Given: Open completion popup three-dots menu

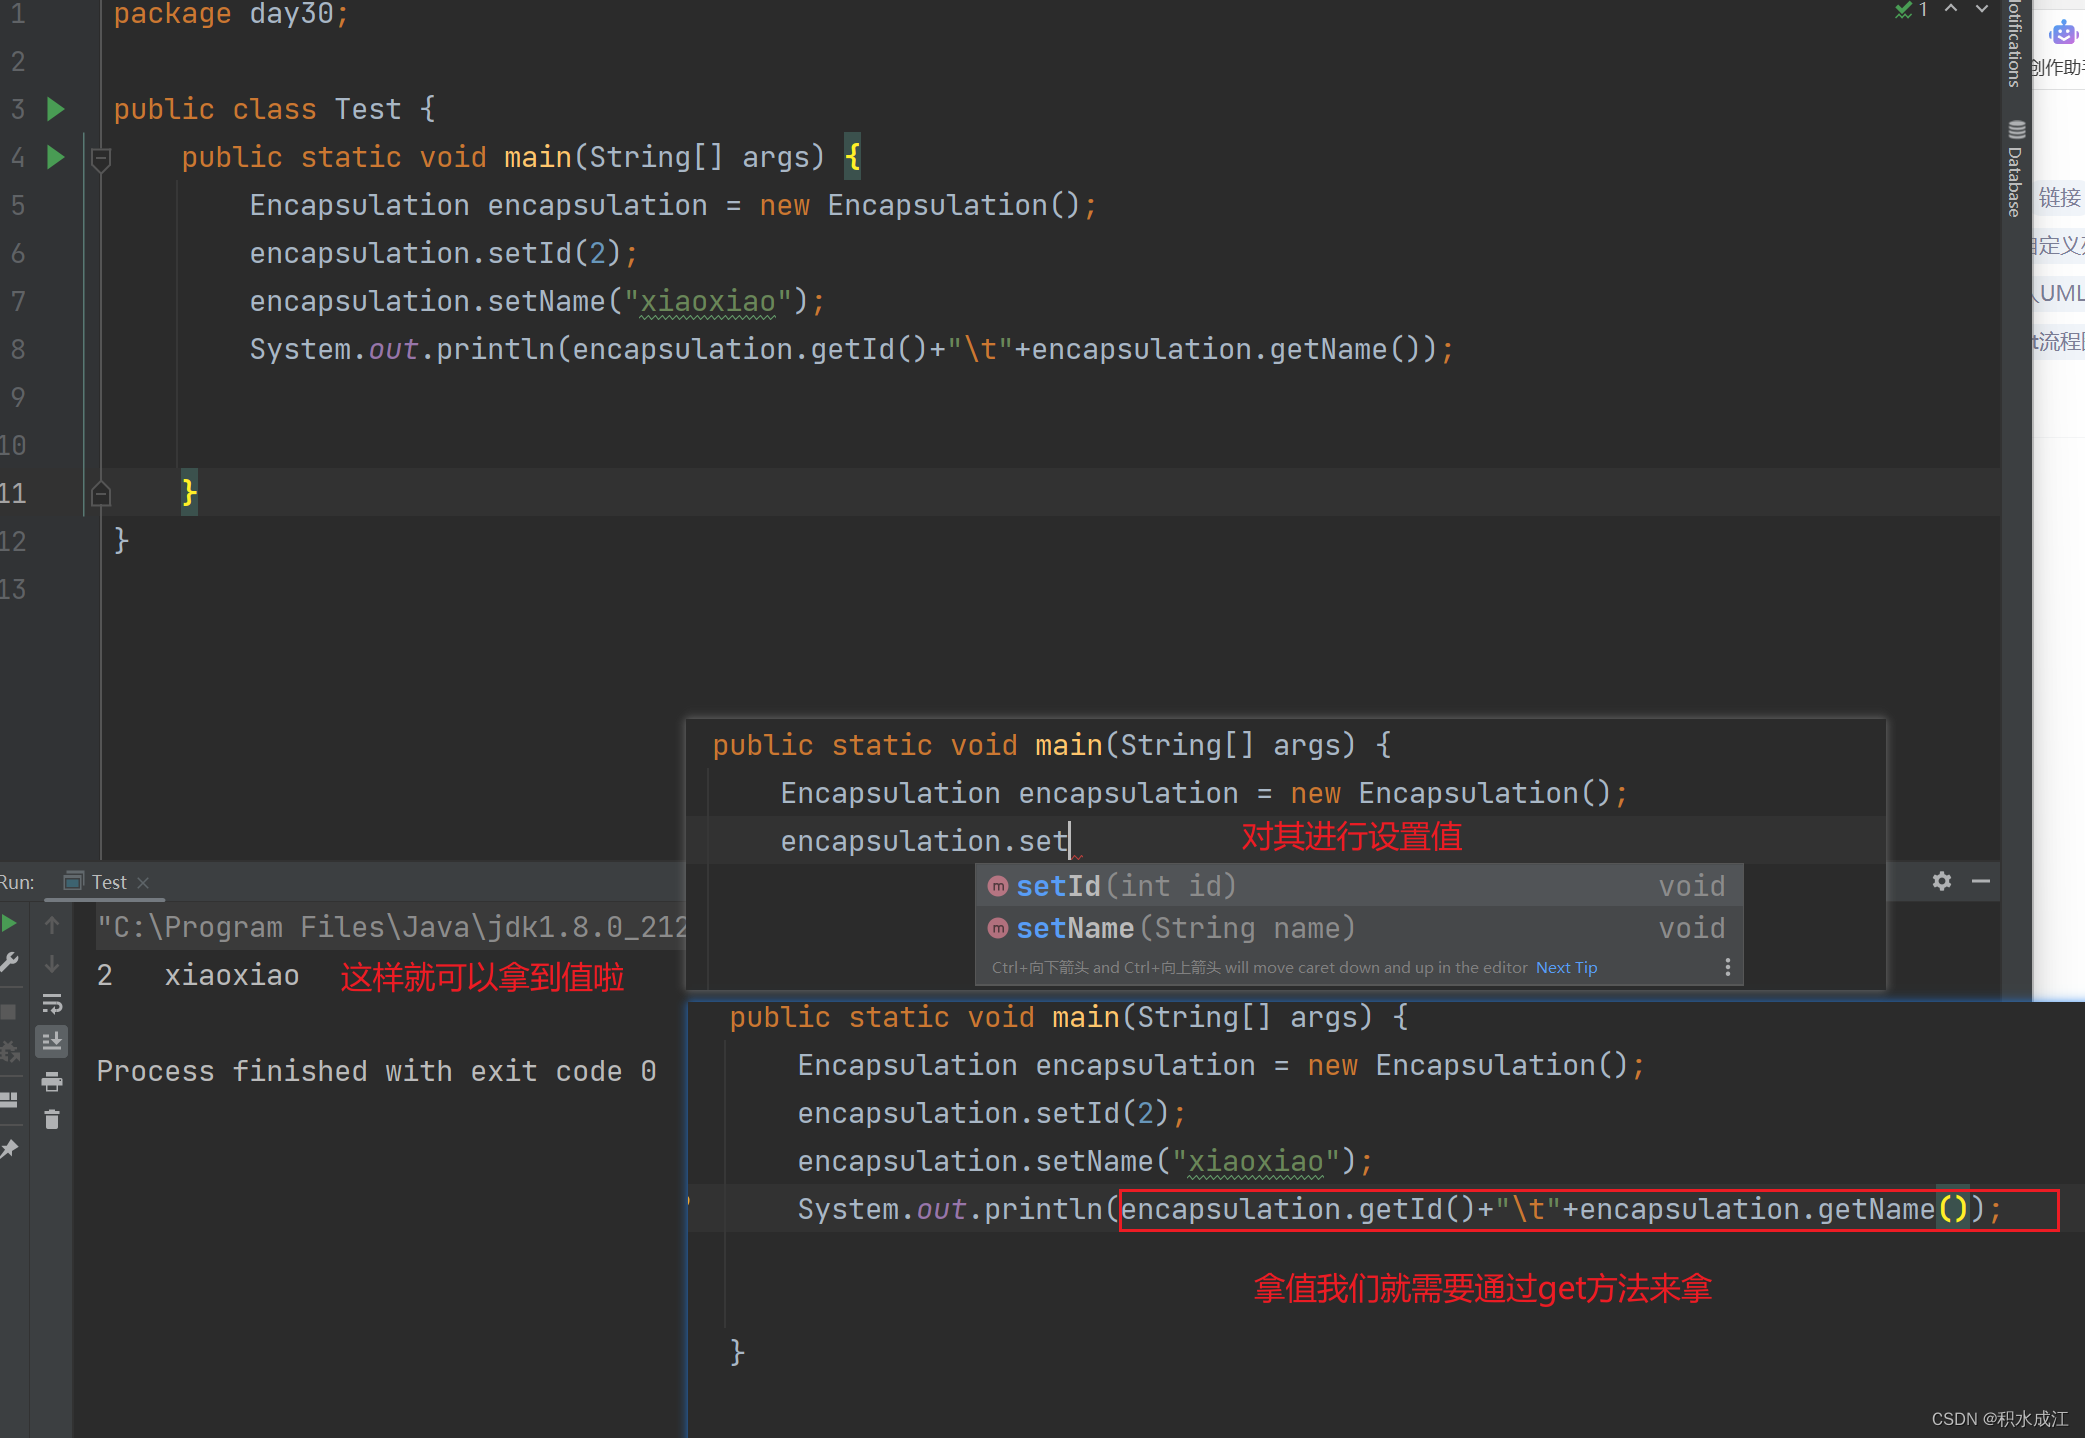Looking at the screenshot, I should click(x=1727, y=967).
